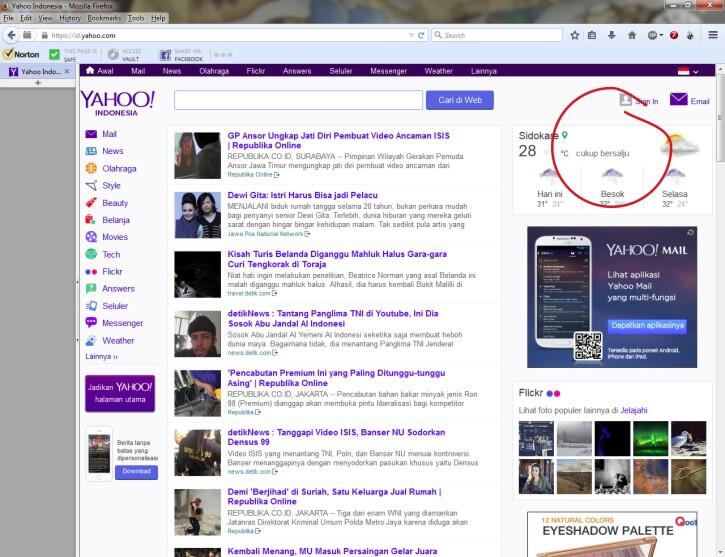Click the Download app button
Viewport: 725px width, 557px height.
(x=136, y=471)
